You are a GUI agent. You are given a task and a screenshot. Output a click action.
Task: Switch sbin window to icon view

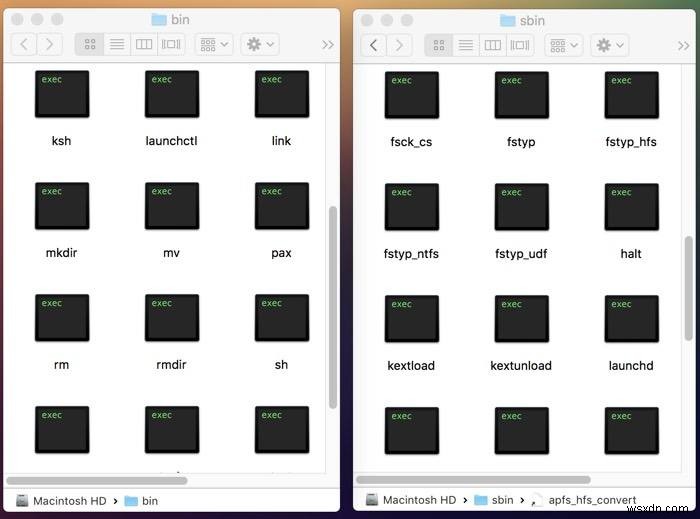pos(439,45)
